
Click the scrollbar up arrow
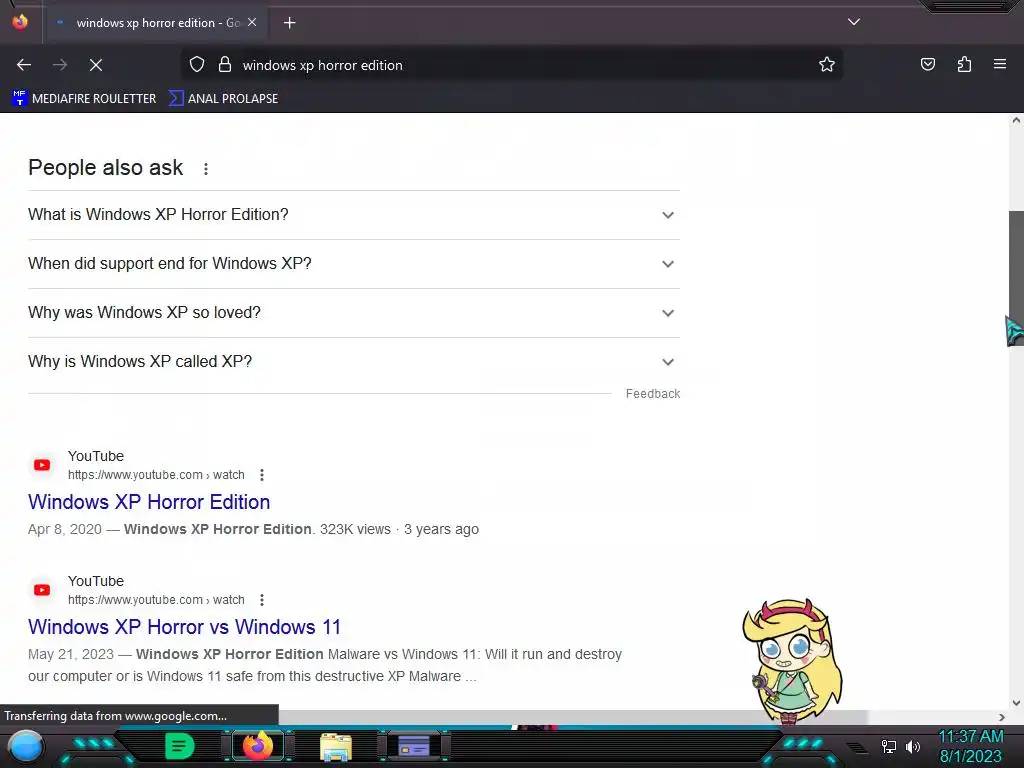click(x=1016, y=120)
